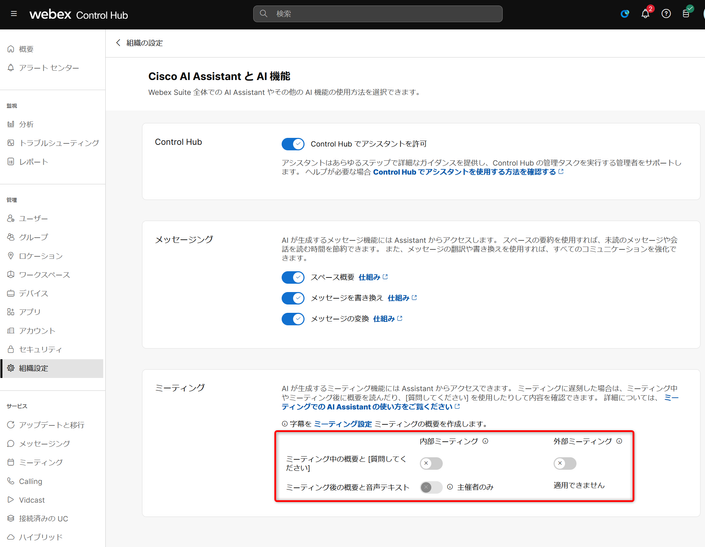Click the セキュリティ lock icon

[x=11, y=349]
